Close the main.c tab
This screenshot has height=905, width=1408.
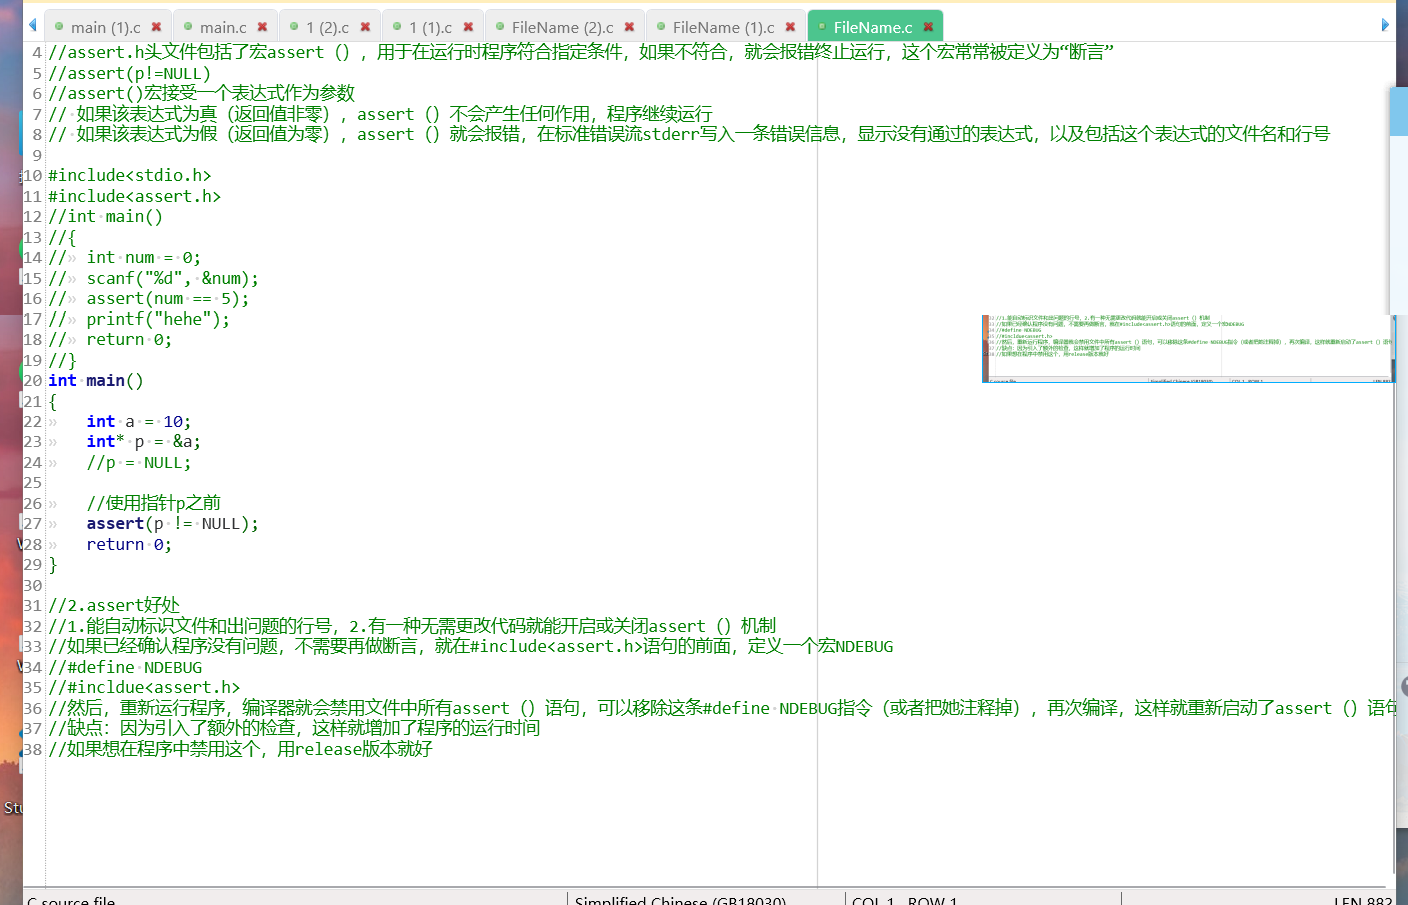(262, 27)
